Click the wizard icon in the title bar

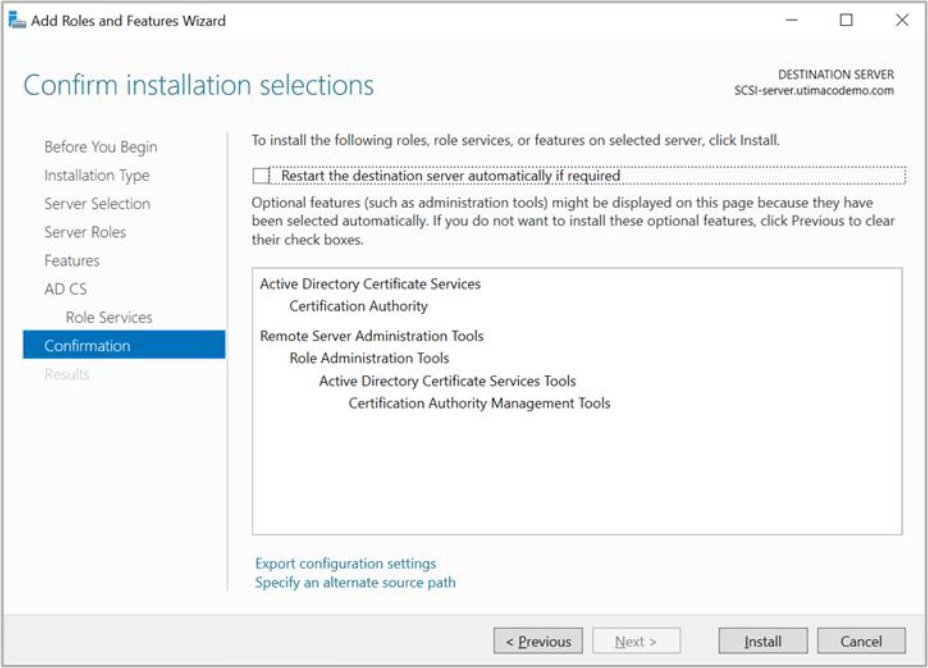point(18,20)
